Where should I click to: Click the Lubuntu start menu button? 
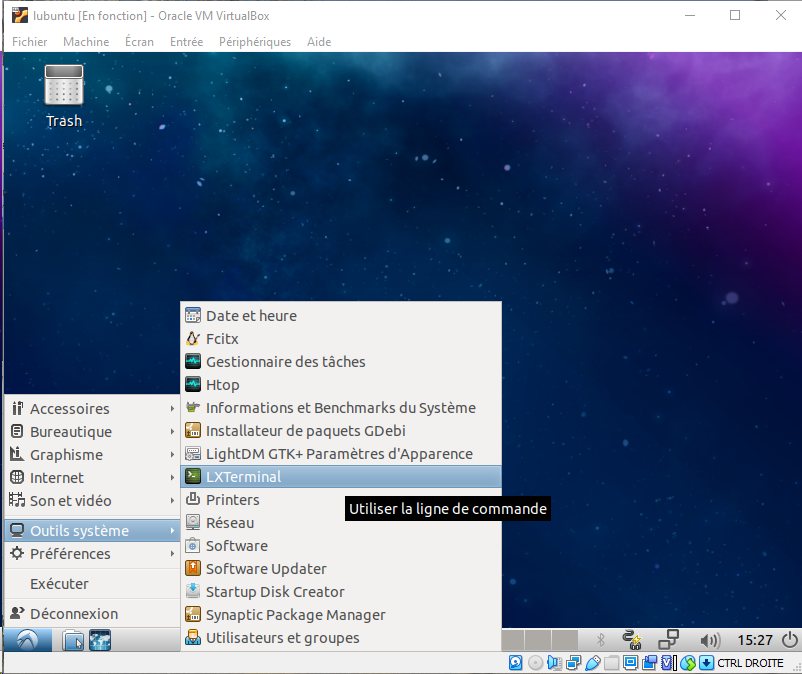pos(27,640)
